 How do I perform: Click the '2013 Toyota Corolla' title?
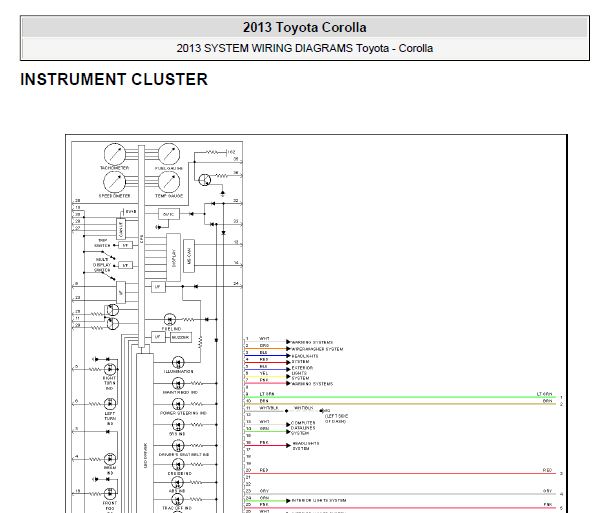tap(305, 27)
